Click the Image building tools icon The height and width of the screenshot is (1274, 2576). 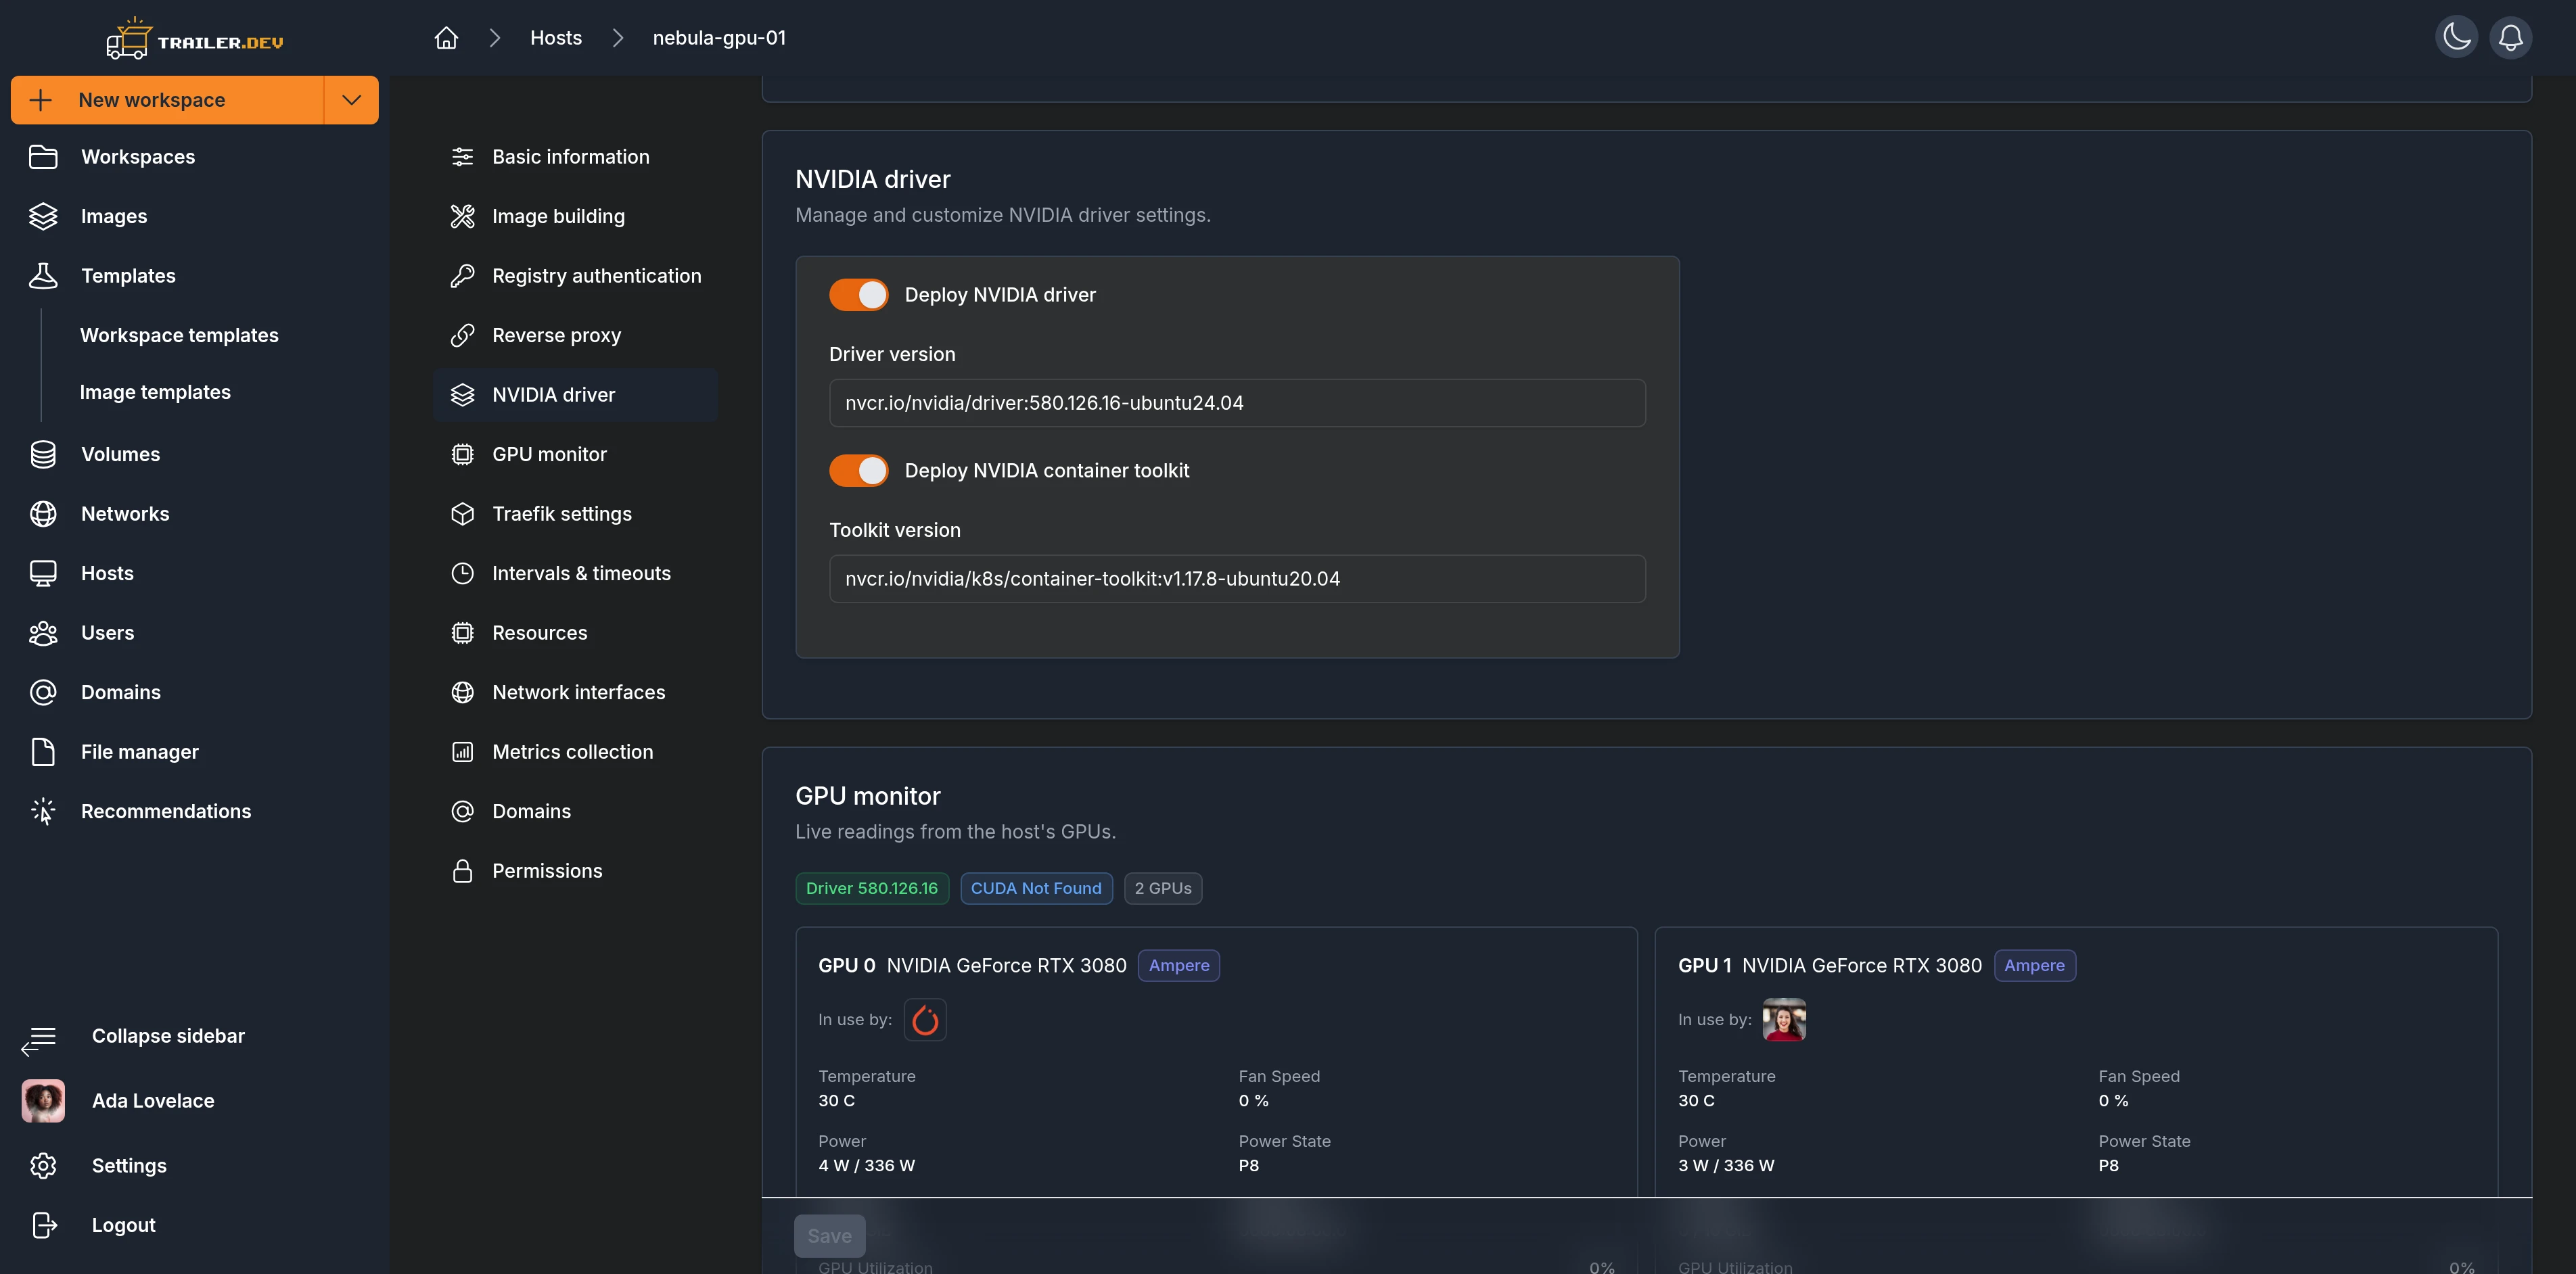(x=462, y=216)
